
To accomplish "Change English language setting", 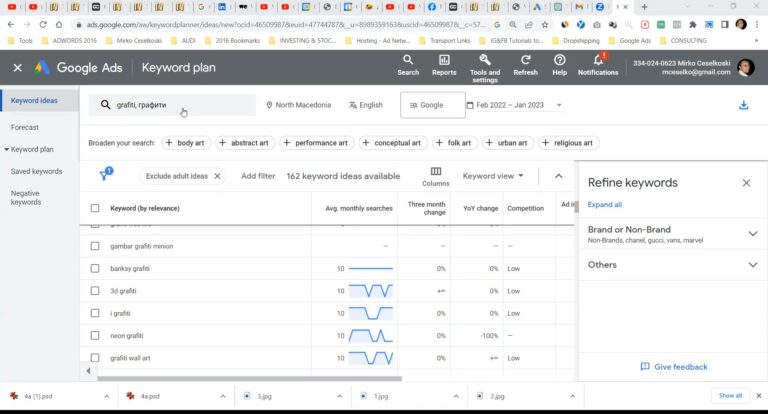I will click(x=365, y=105).
